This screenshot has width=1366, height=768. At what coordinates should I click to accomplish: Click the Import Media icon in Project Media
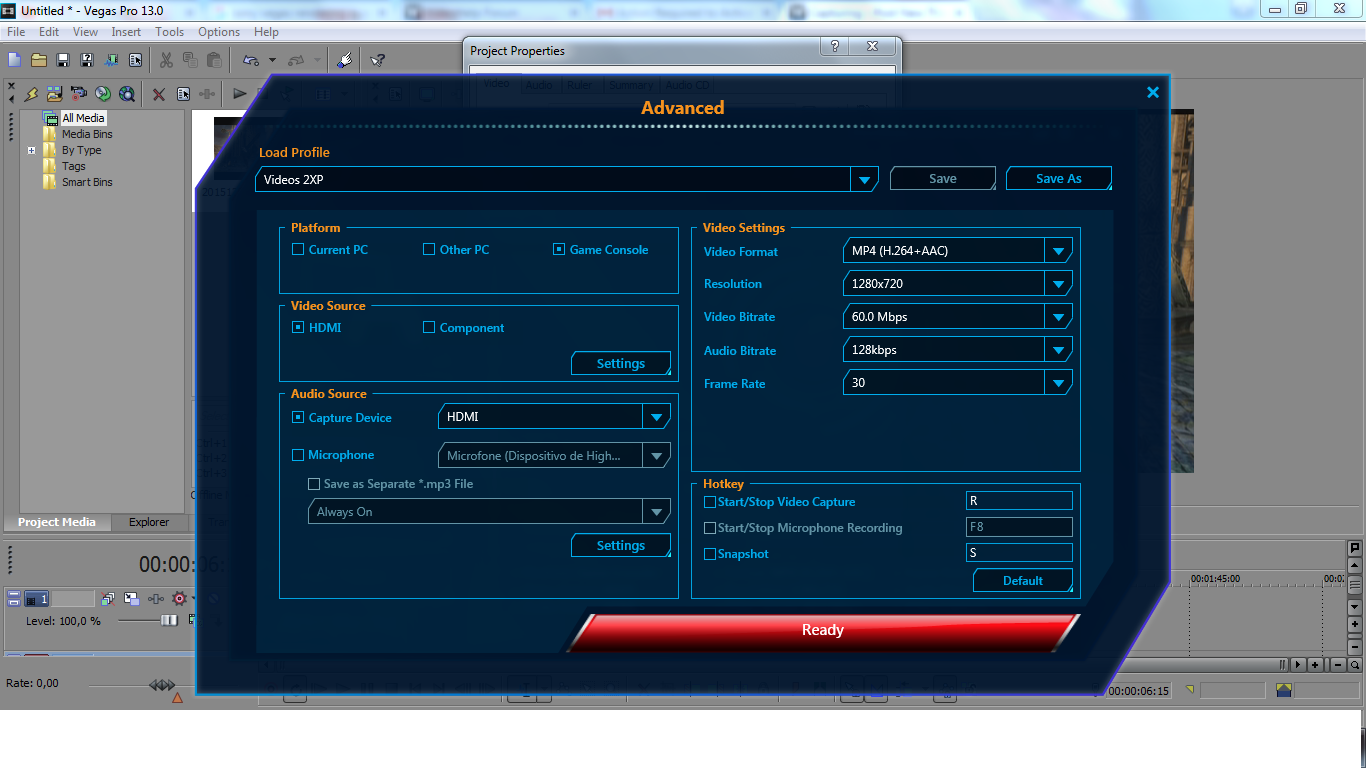[55, 94]
